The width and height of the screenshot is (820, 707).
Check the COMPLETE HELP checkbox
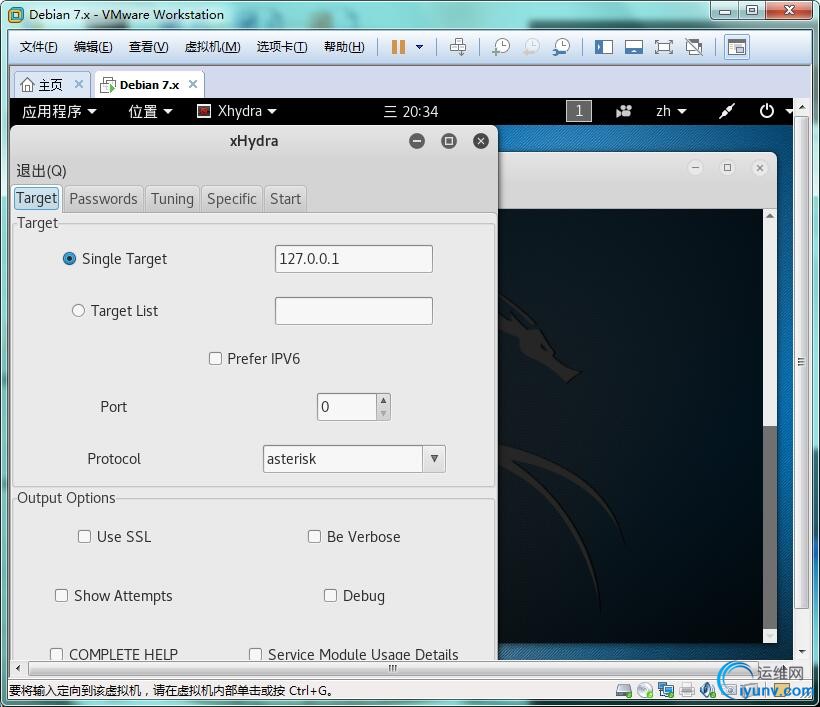(x=56, y=654)
